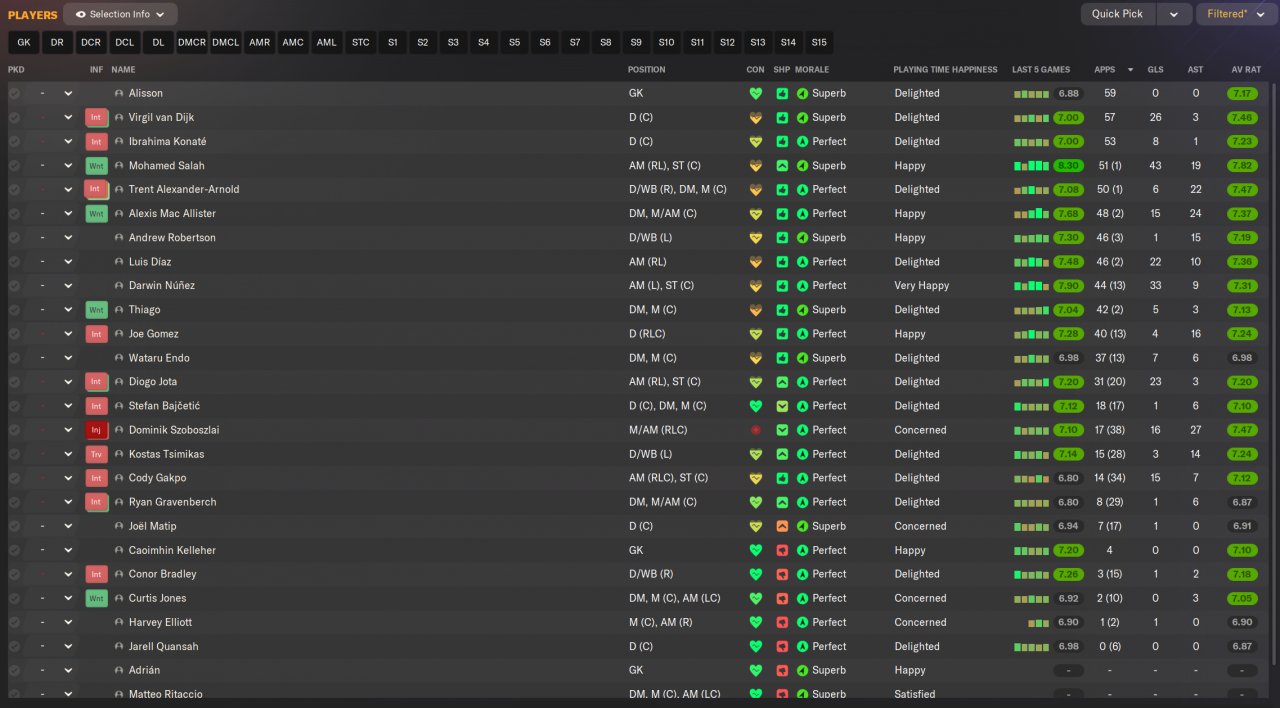
Task: Click Alisson's 7.17 average rating pill
Action: (x=1242, y=93)
